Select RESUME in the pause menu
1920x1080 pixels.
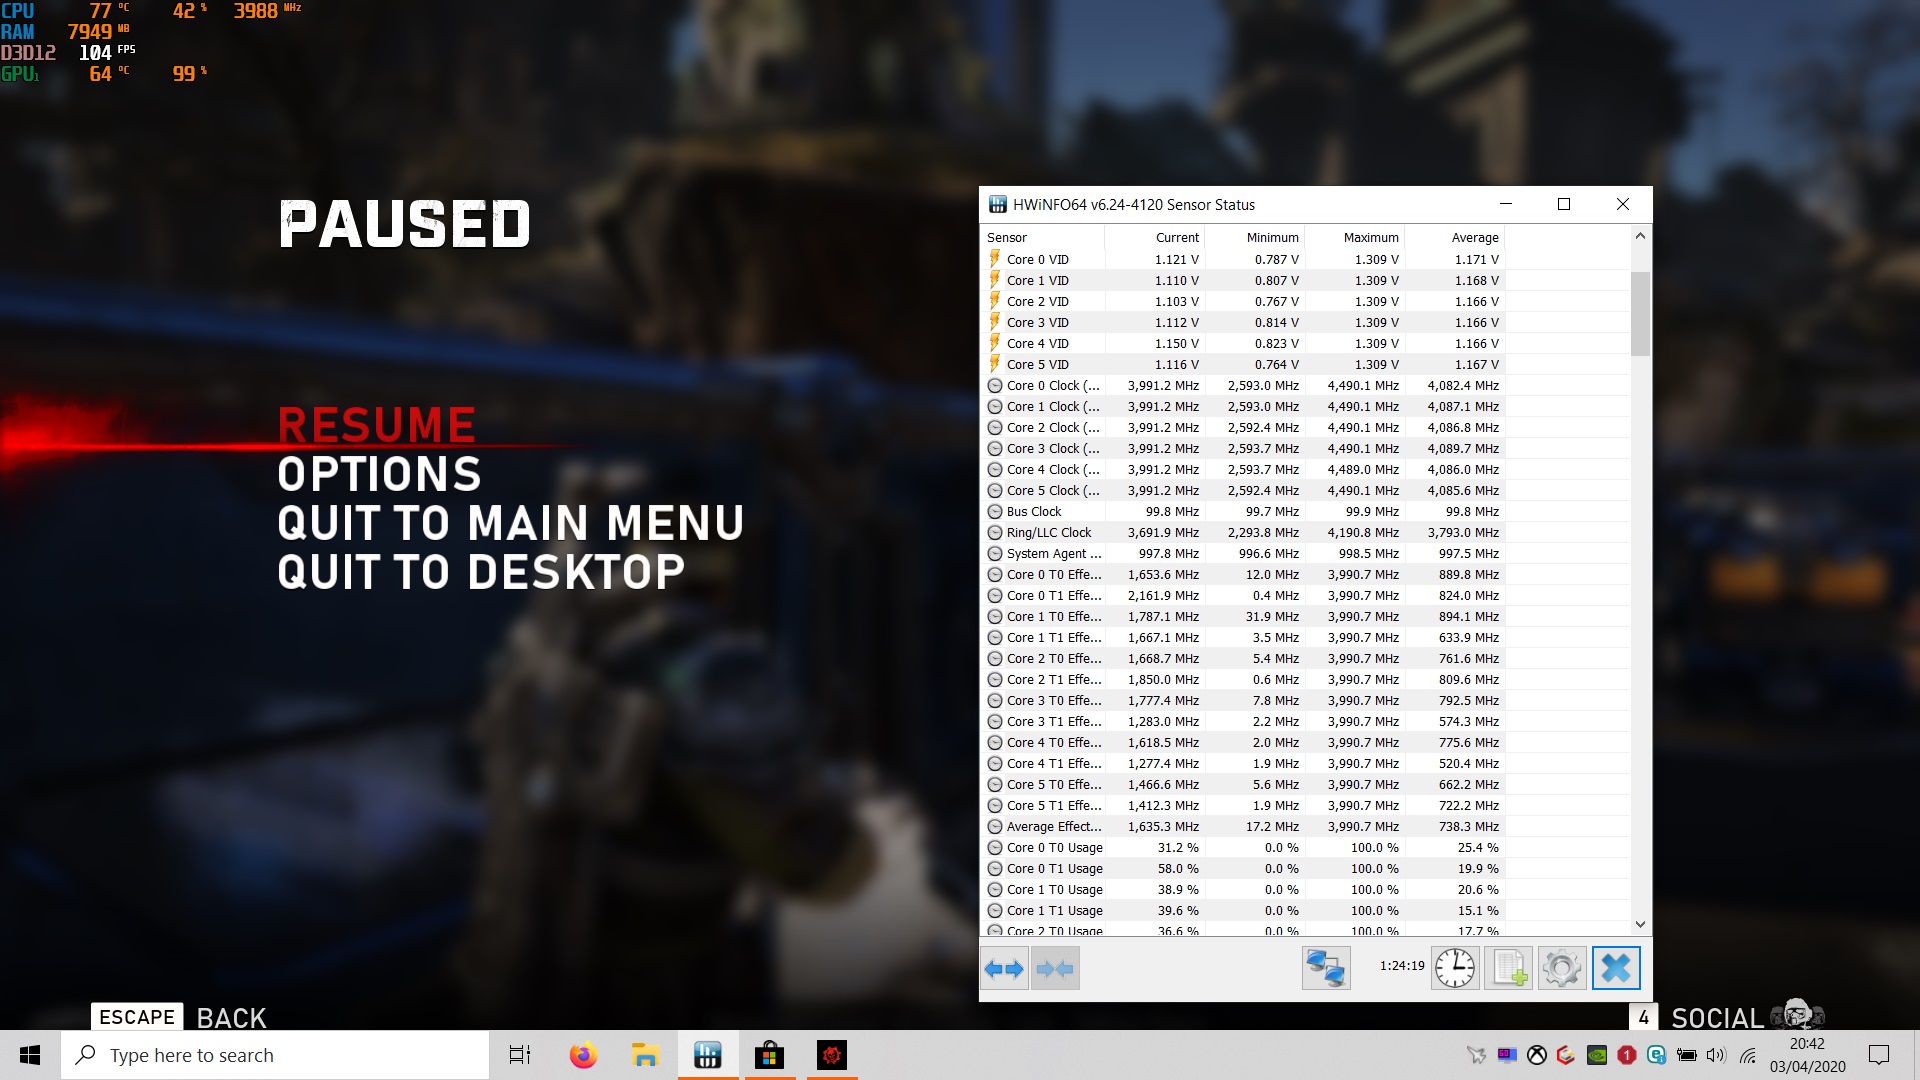coord(377,425)
